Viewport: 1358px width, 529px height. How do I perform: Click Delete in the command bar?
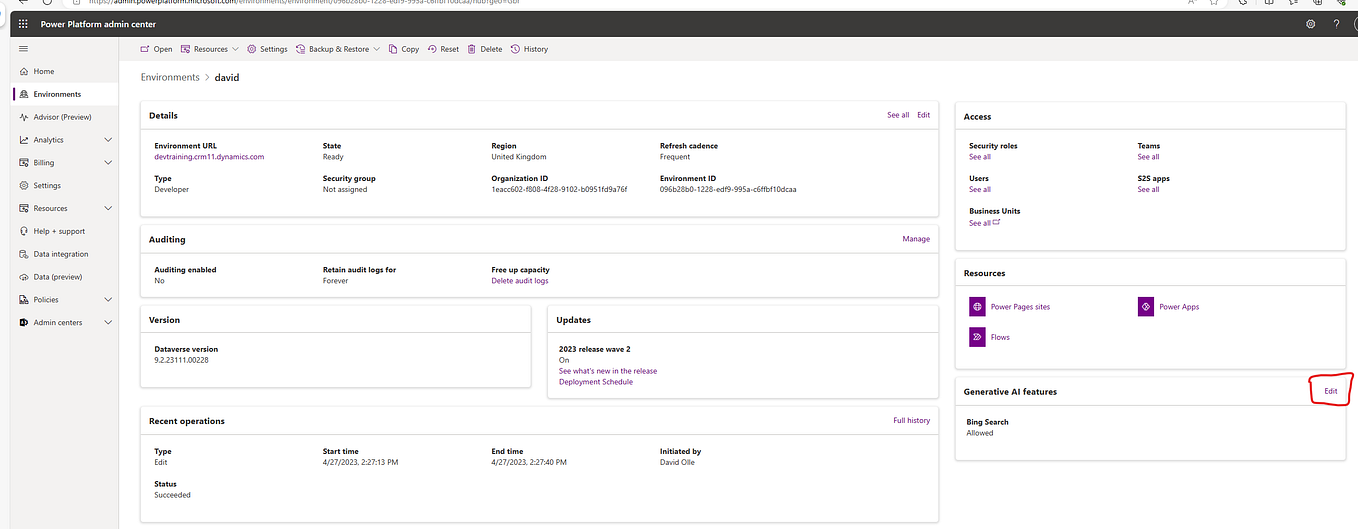(x=485, y=49)
